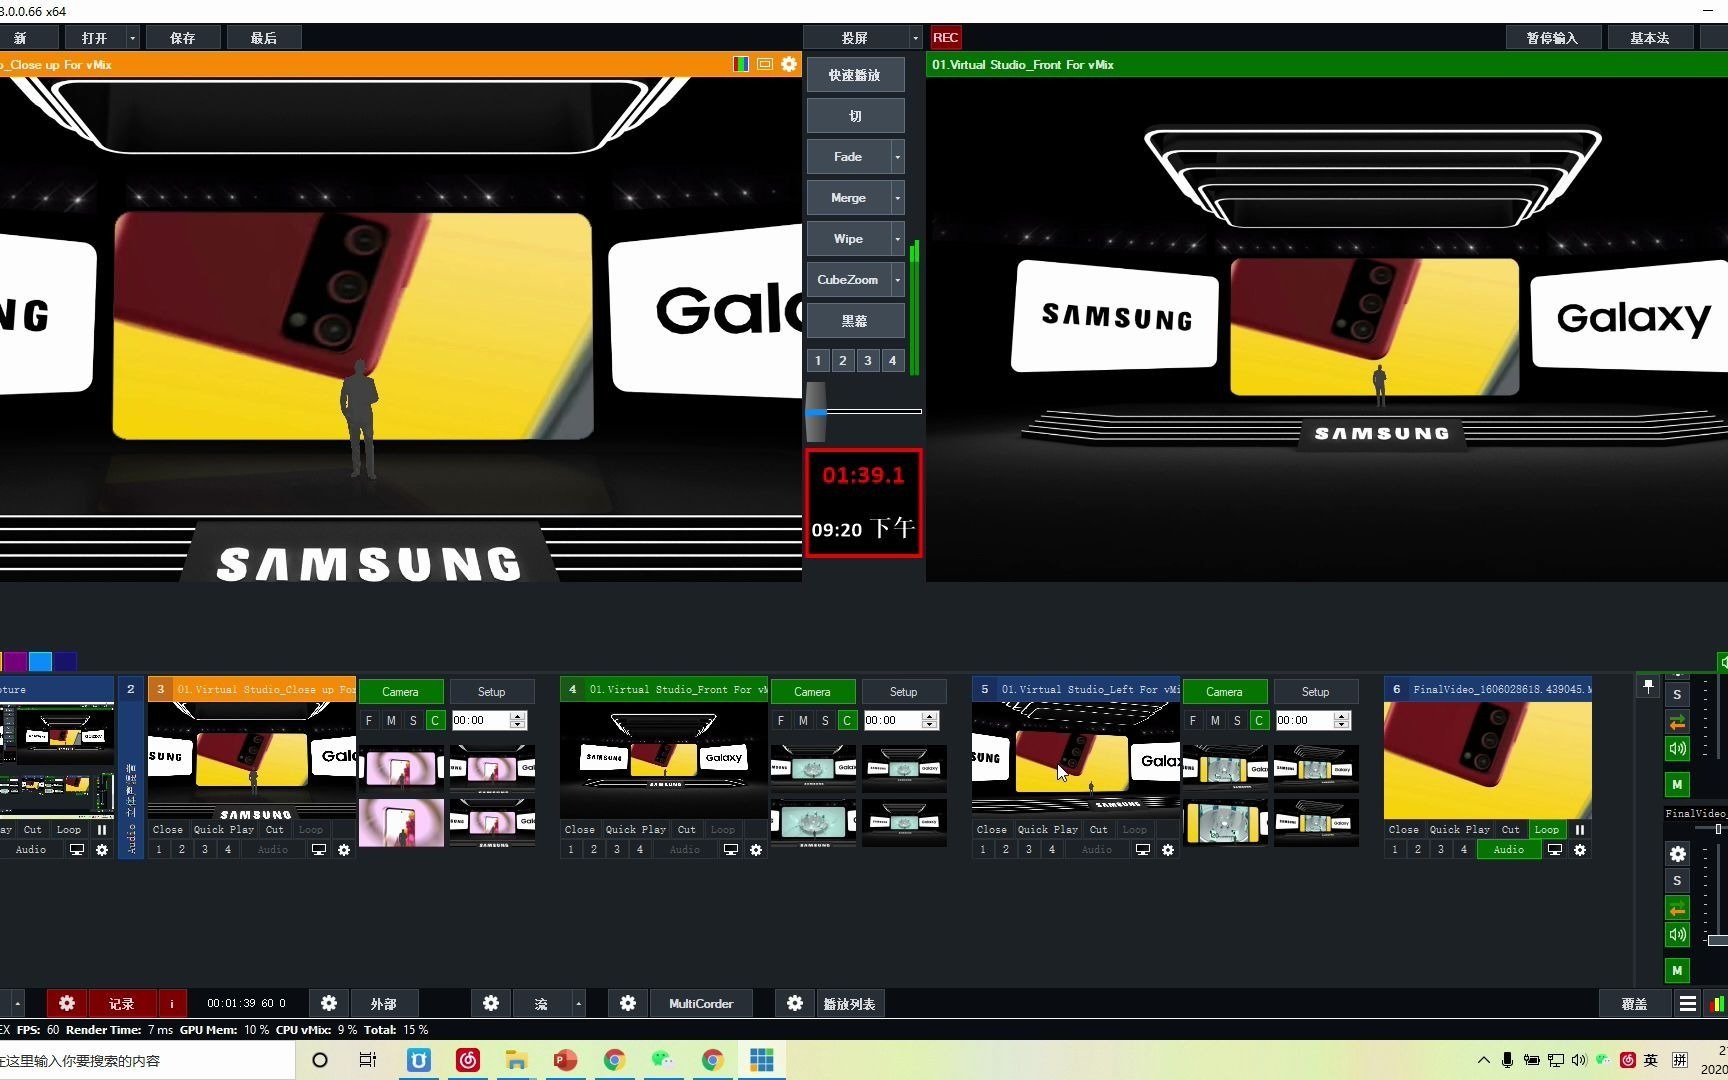Viewport: 1728px width, 1080px height.
Task: Open recording settings gear icon
Action: [67, 1003]
